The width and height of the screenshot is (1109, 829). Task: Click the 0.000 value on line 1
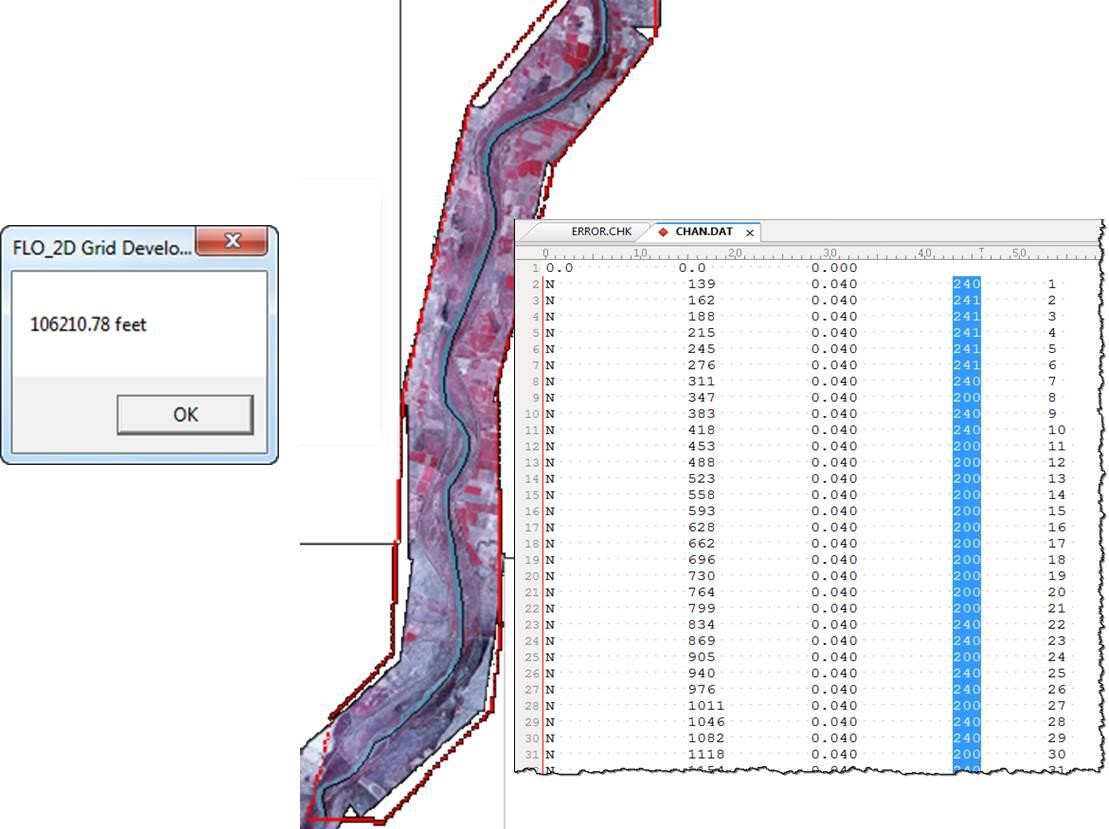834,268
